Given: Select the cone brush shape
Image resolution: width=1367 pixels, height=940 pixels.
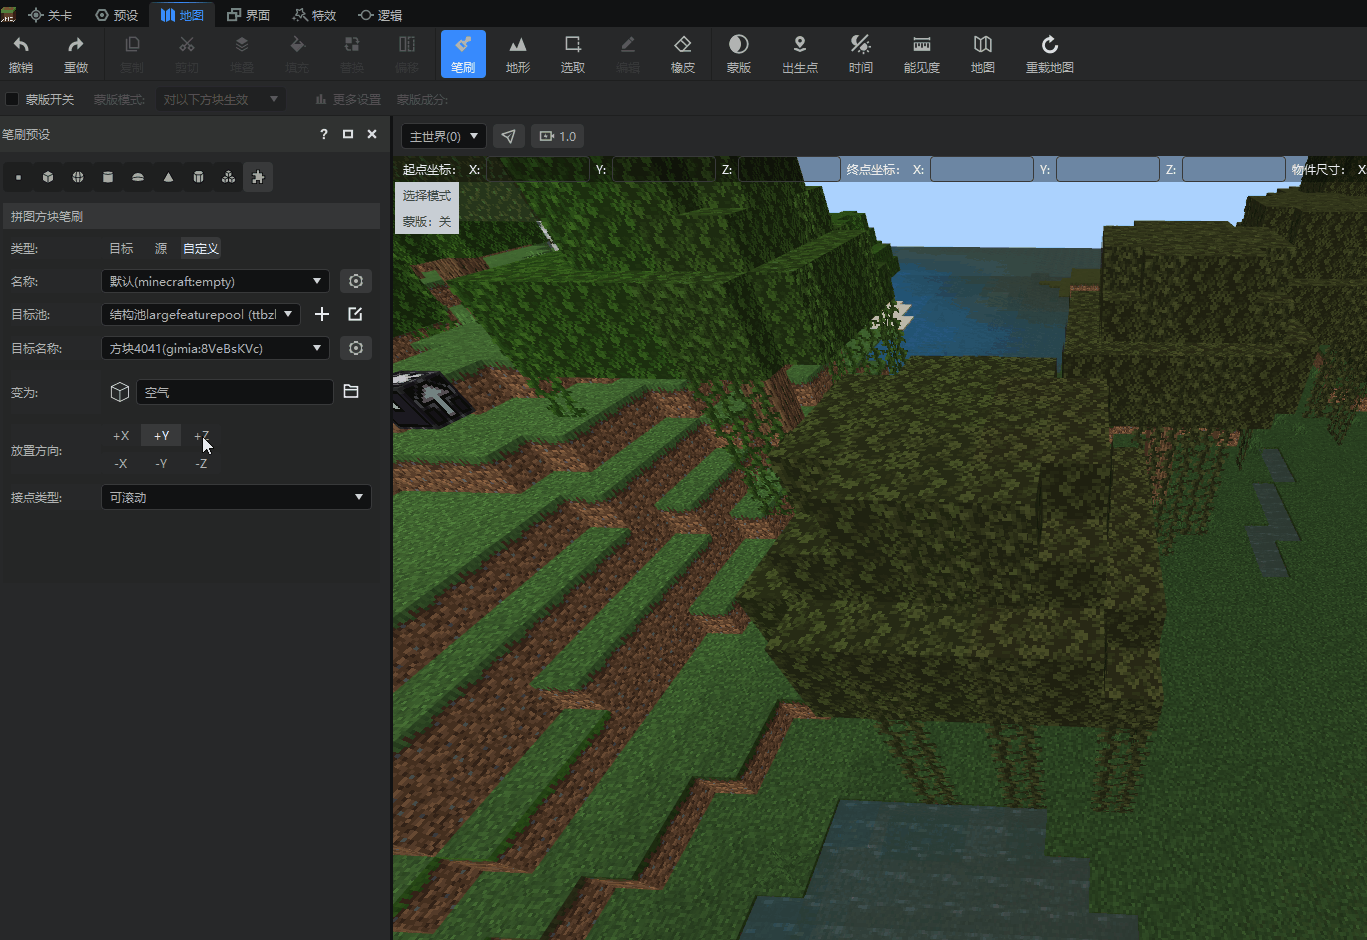Looking at the screenshot, I should (168, 177).
